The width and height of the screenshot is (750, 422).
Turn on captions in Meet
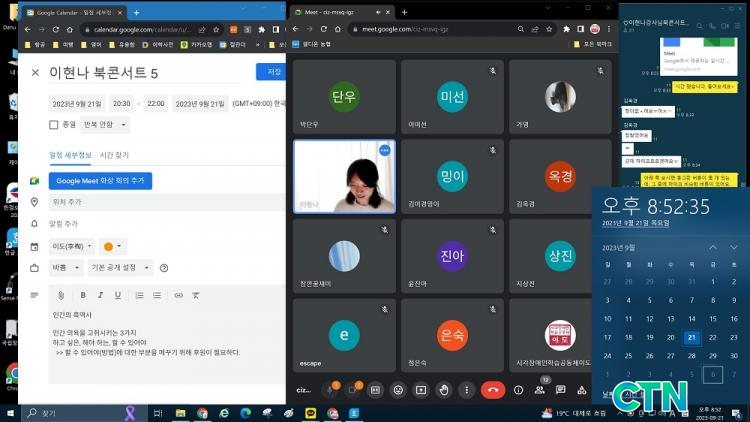375,389
